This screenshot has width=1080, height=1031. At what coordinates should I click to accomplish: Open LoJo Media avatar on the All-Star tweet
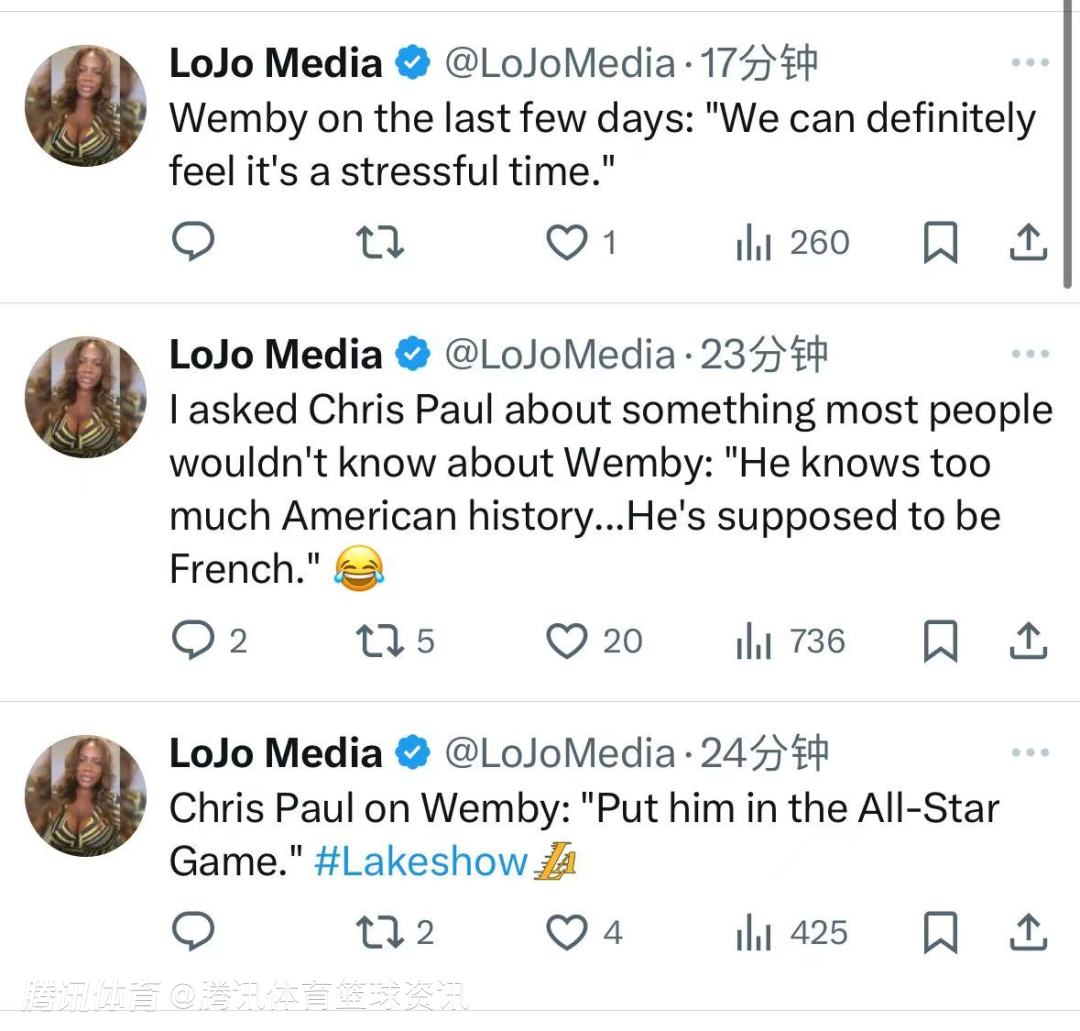[x=85, y=796]
